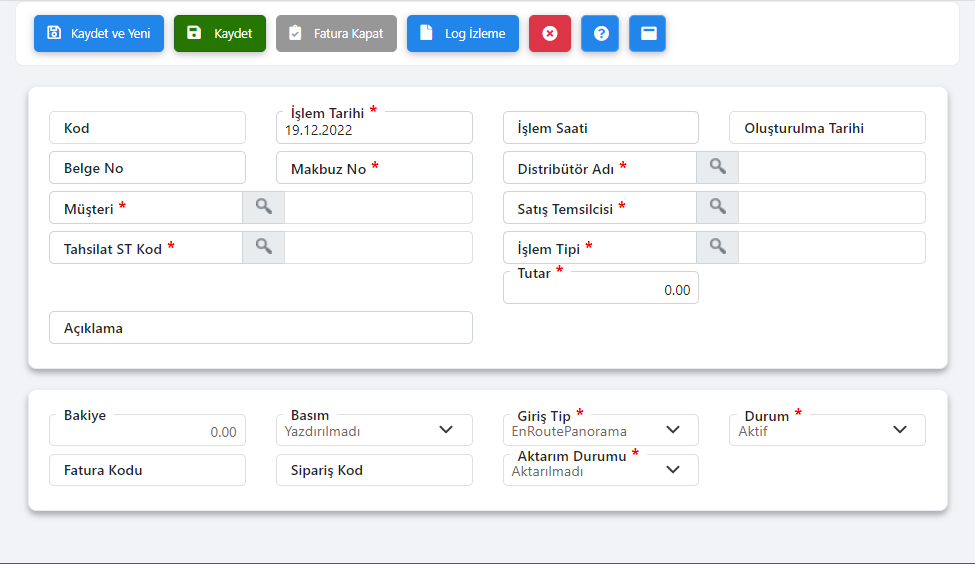Click into the Tutar amount field
Image resolution: width=975 pixels, height=564 pixels.
(600, 289)
